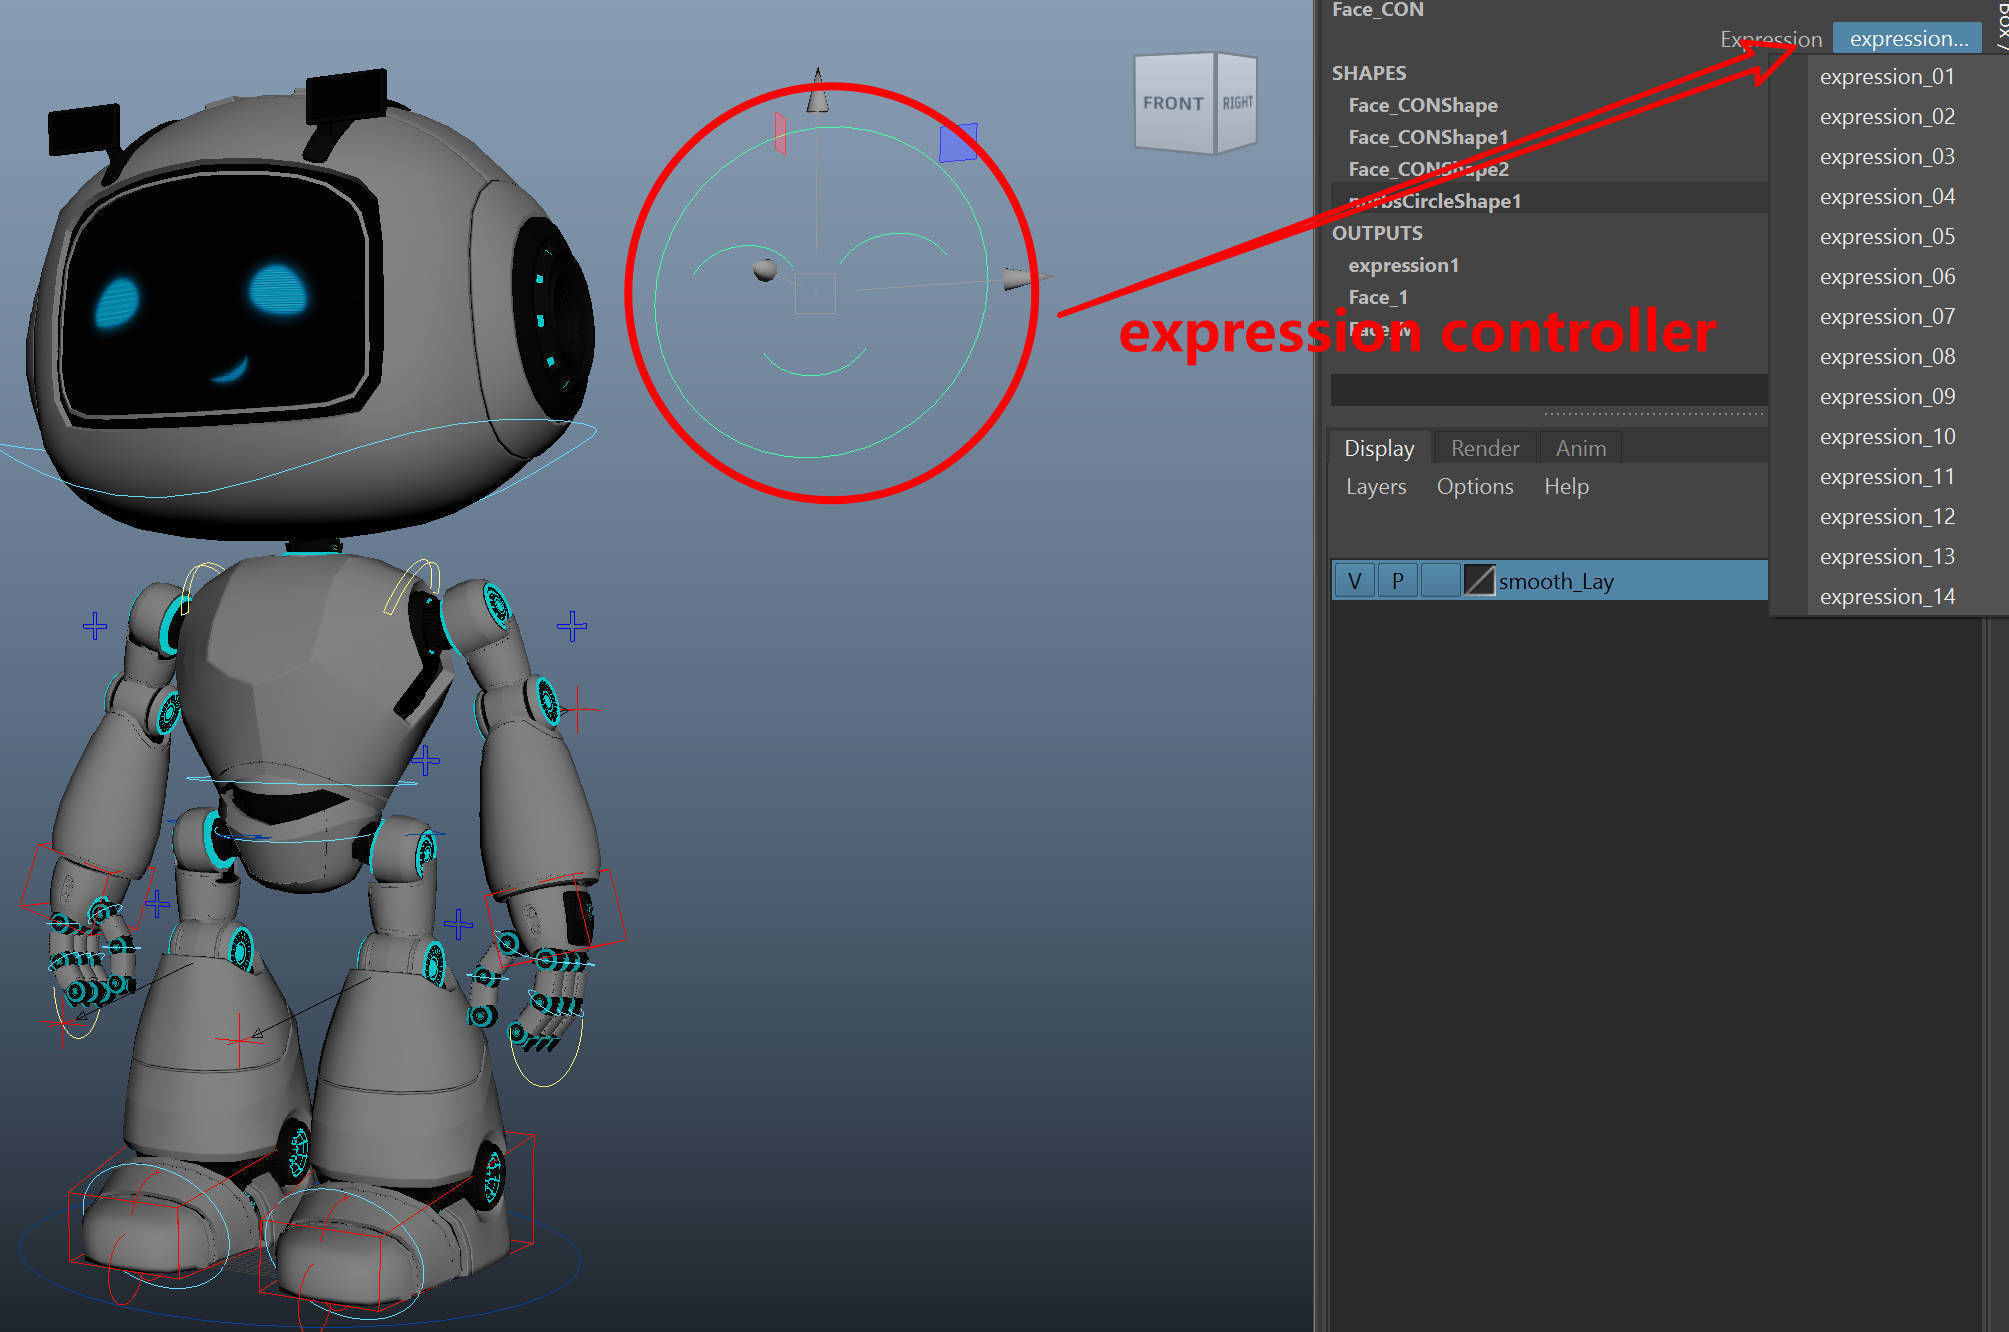
Task: Click the blue plane handle of manipulator
Action: click(x=958, y=143)
